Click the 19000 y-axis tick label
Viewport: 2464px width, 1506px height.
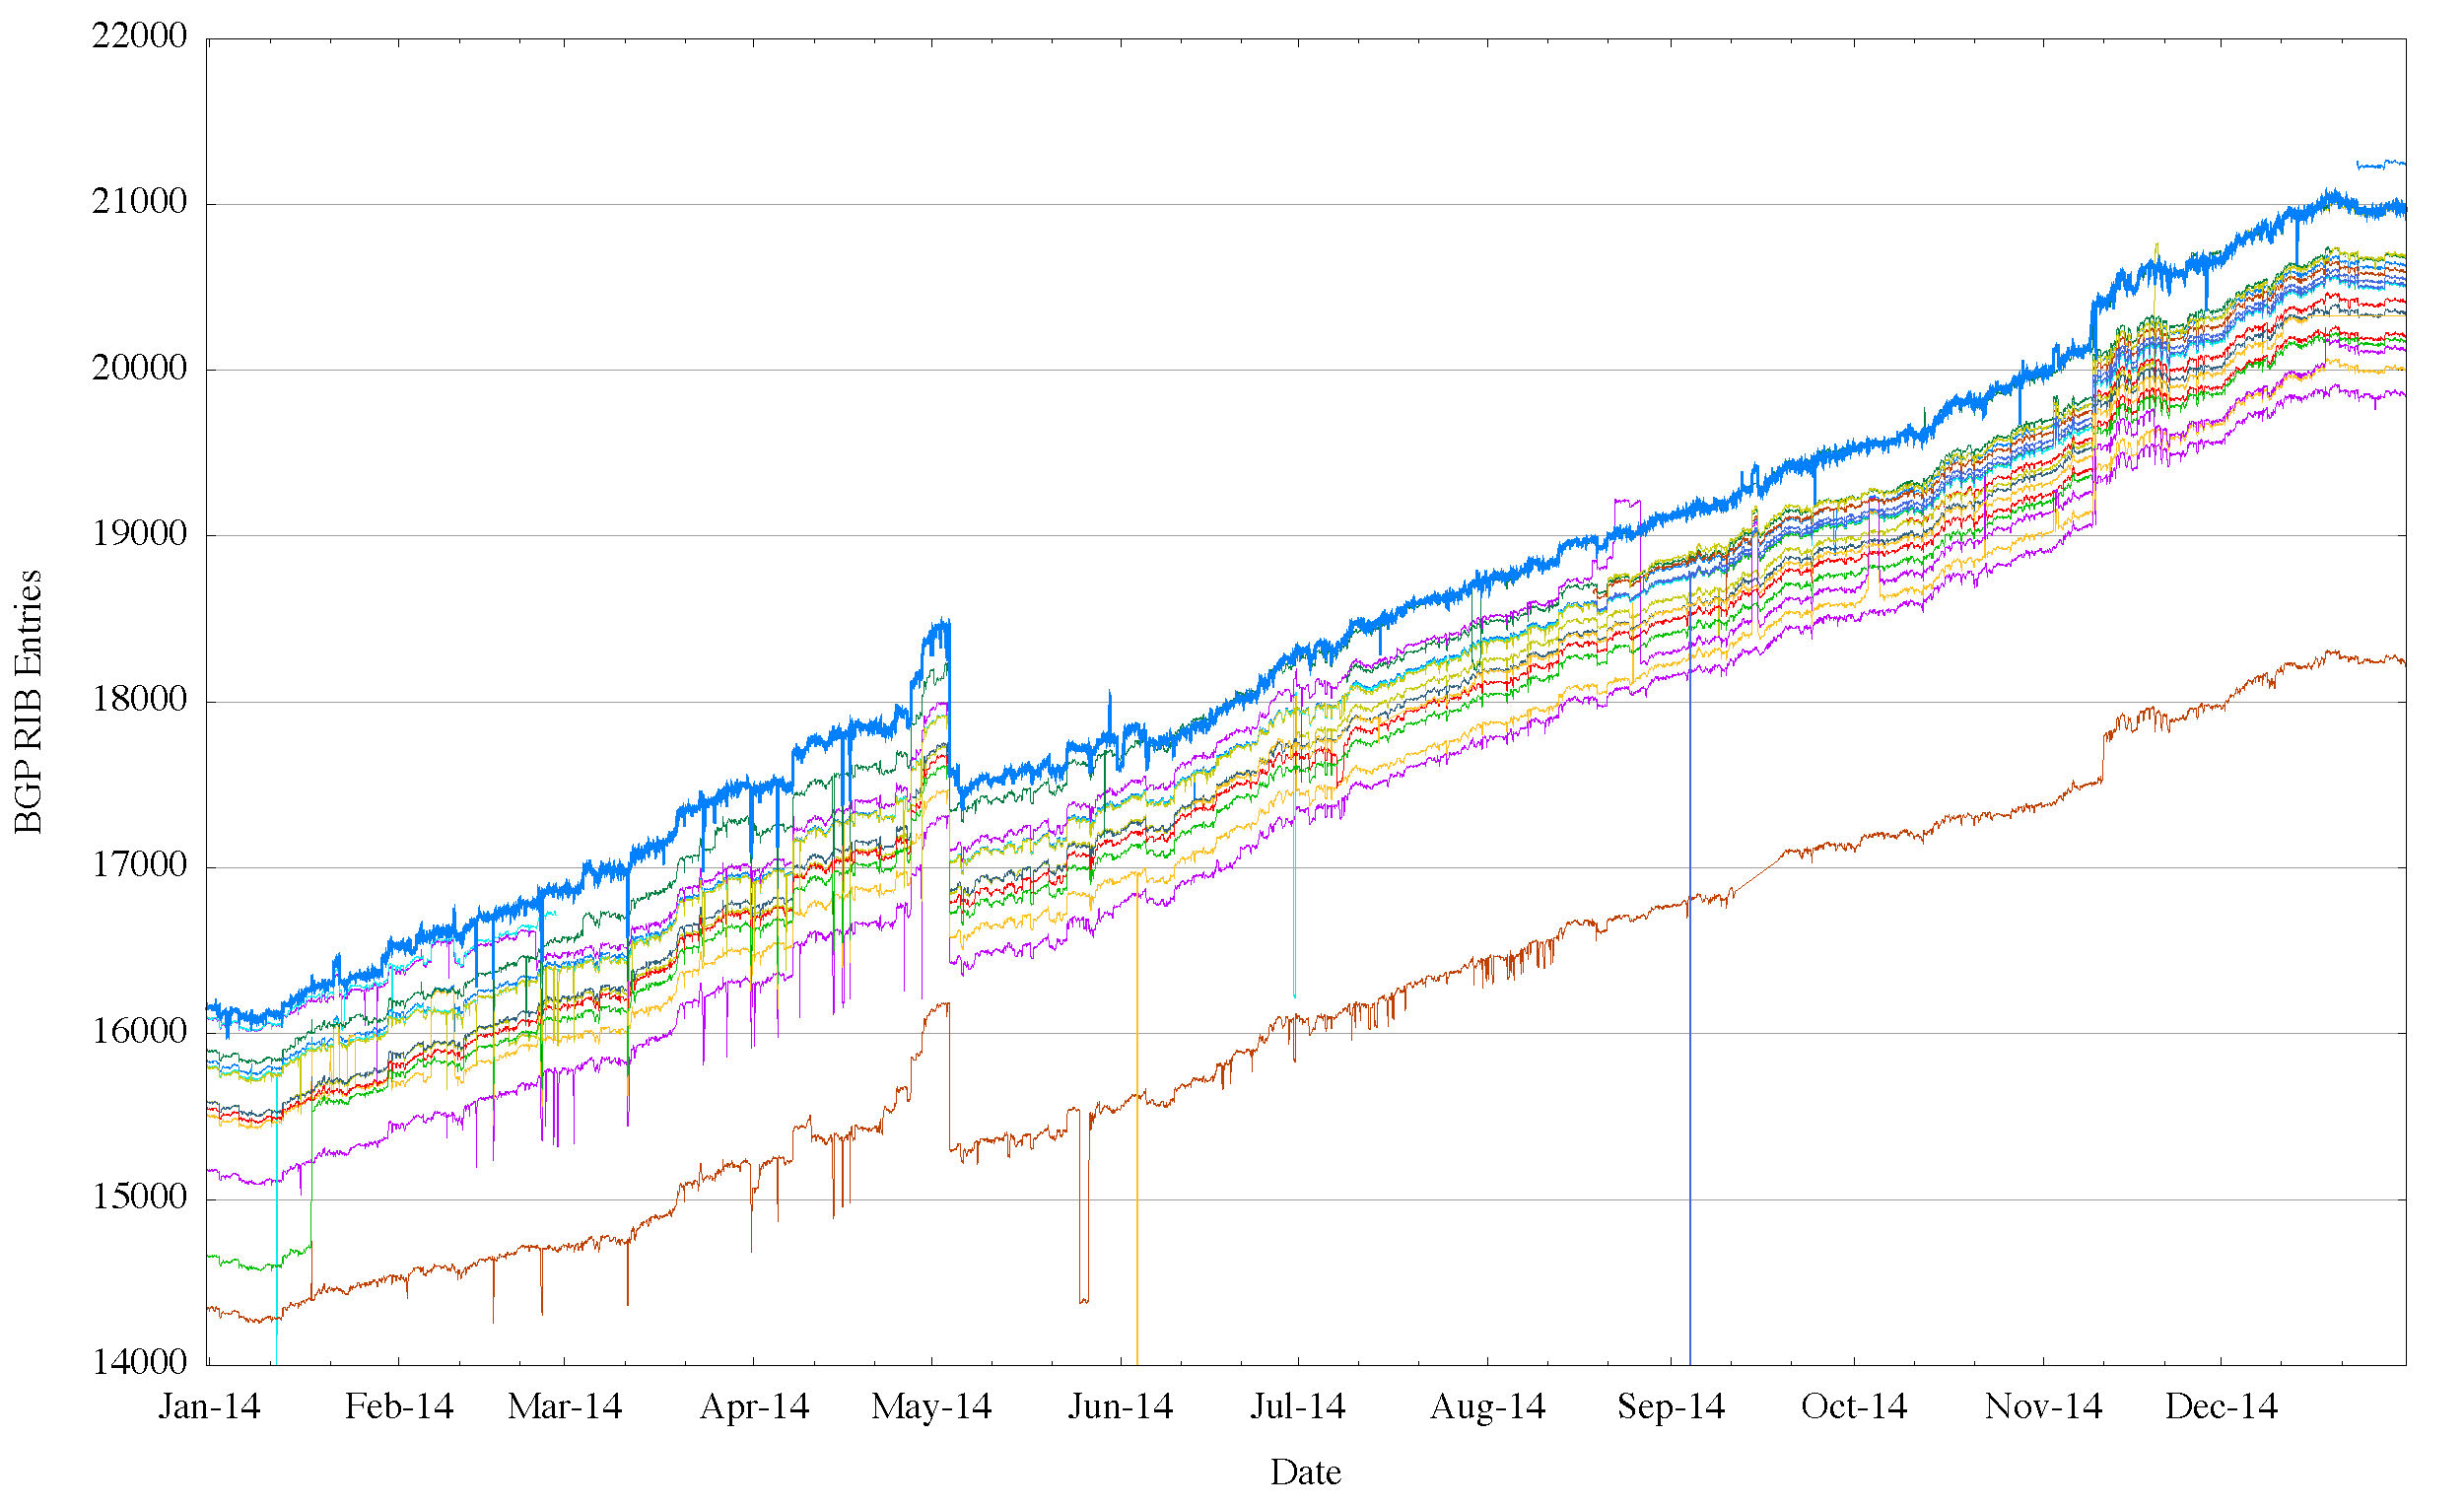139,535
